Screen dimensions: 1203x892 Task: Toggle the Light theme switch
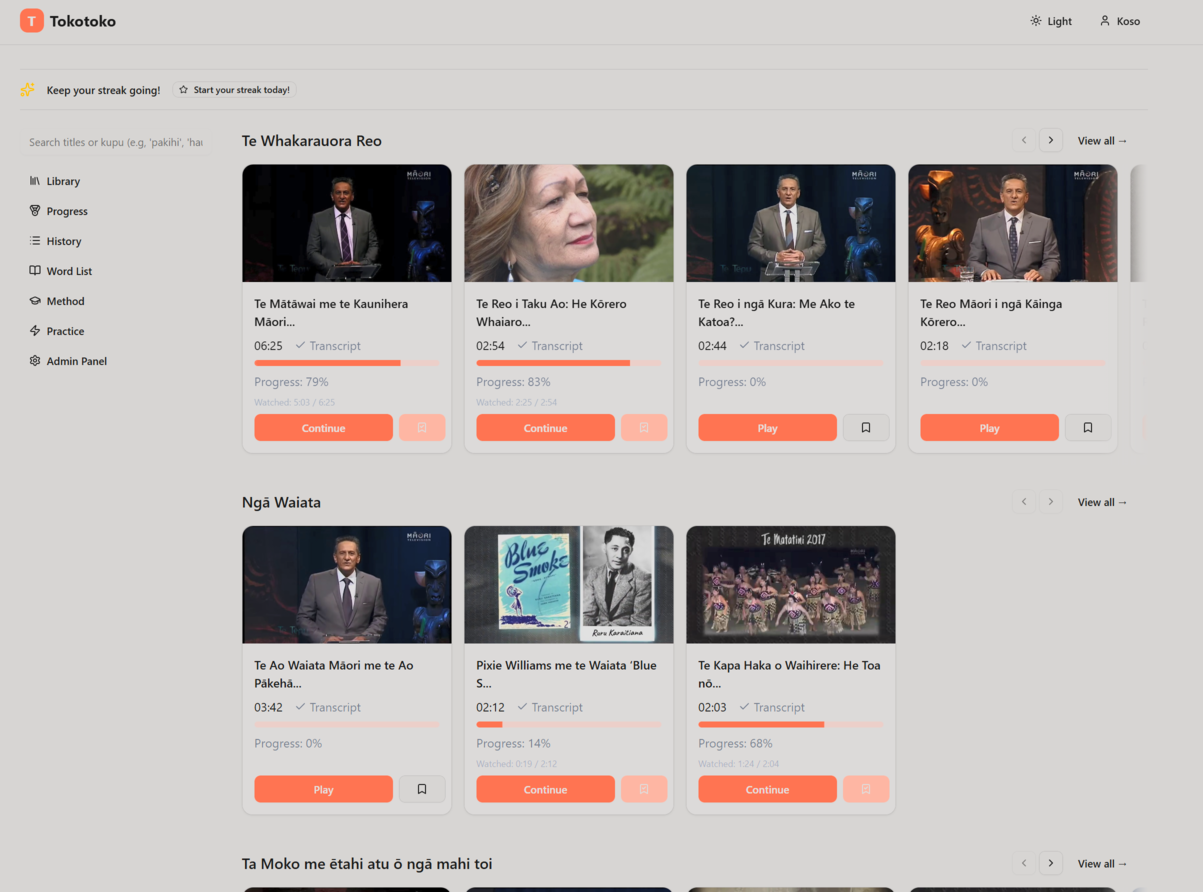pyautogui.click(x=1051, y=21)
